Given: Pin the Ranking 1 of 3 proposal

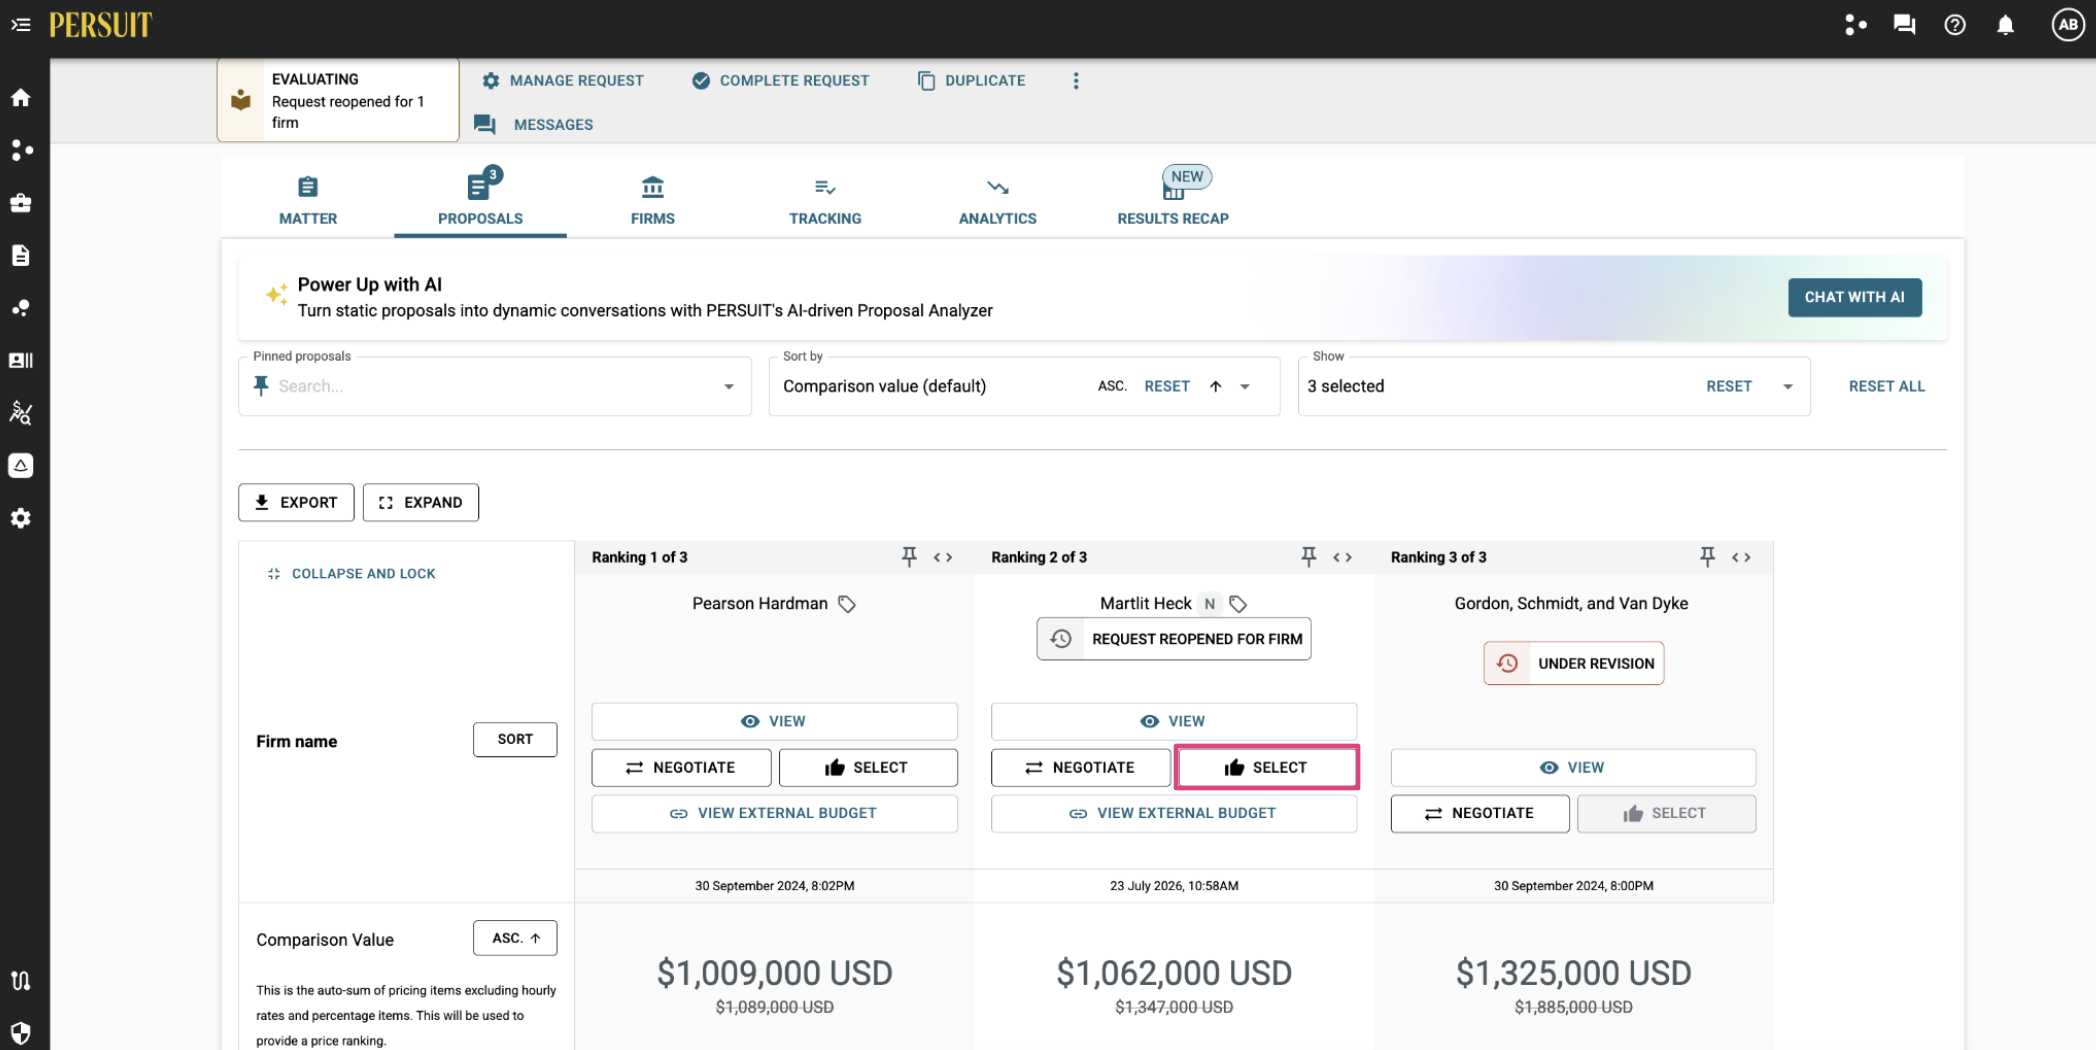Looking at the screenshot, I should point(909,557).
